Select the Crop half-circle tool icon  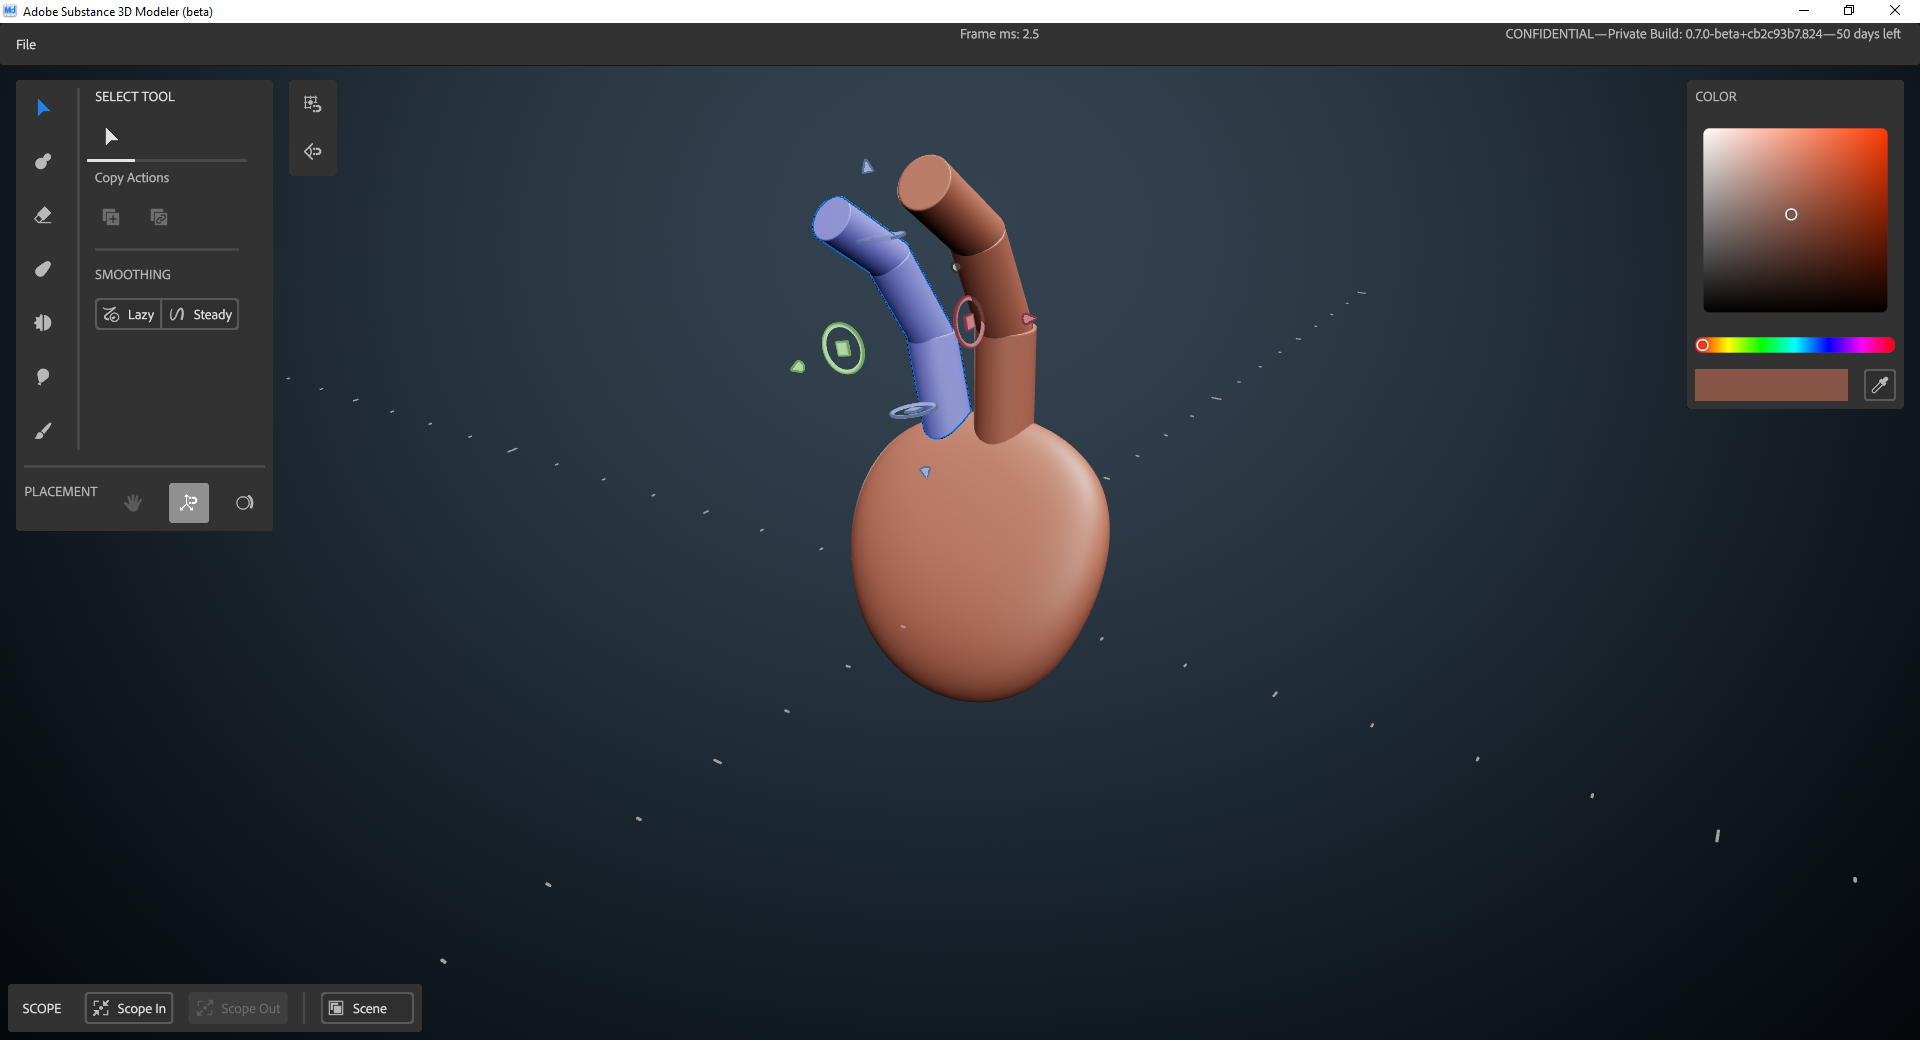point(43,323)
